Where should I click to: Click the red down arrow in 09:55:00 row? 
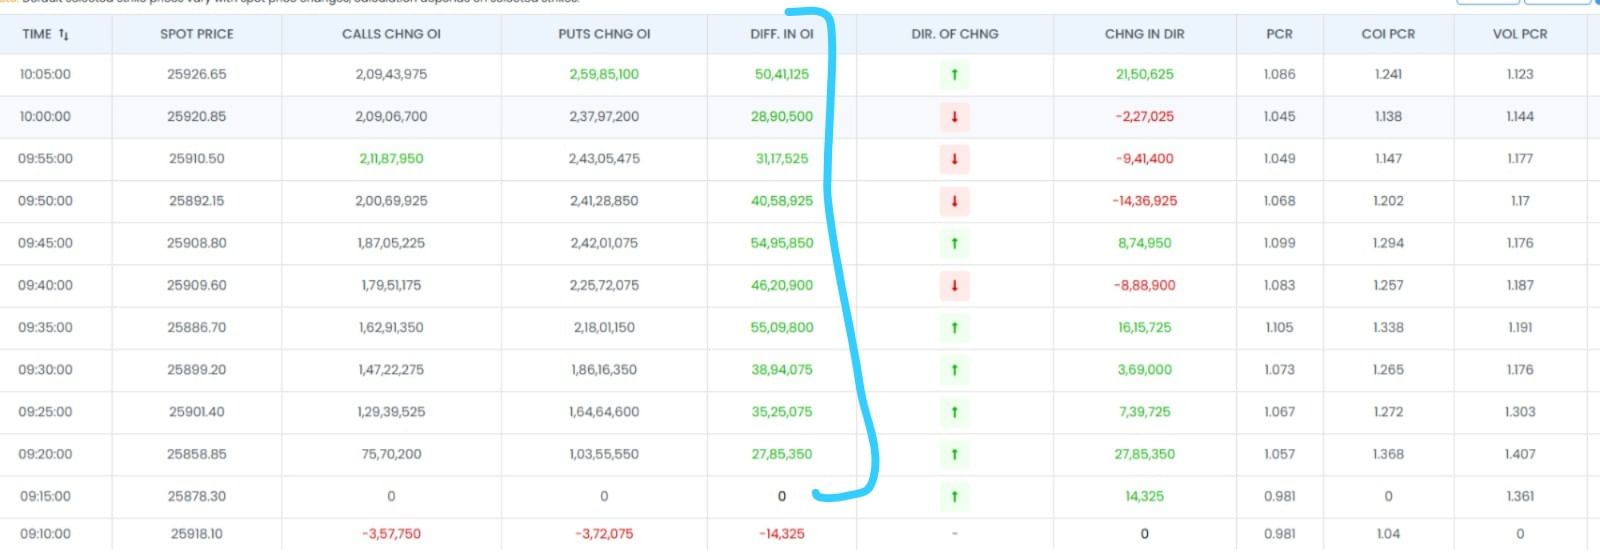pyautogui.click(x=954, y=158)
